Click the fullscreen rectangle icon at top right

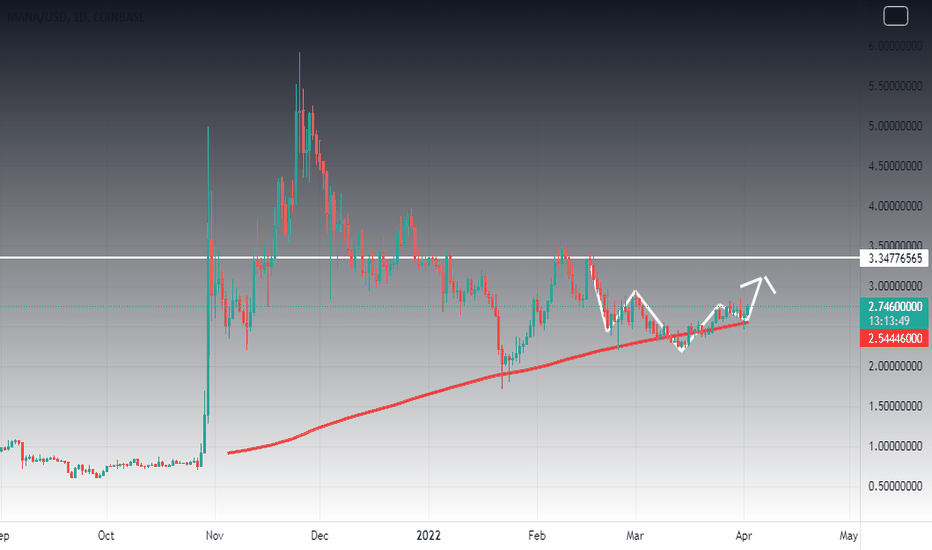coord(895,16)
